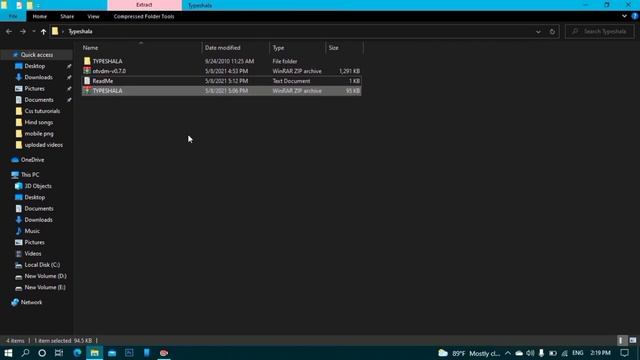Open Cortana circle on taskbar
Screen dimensions: 640x360
pyautogui.click(x=42, y=353)
